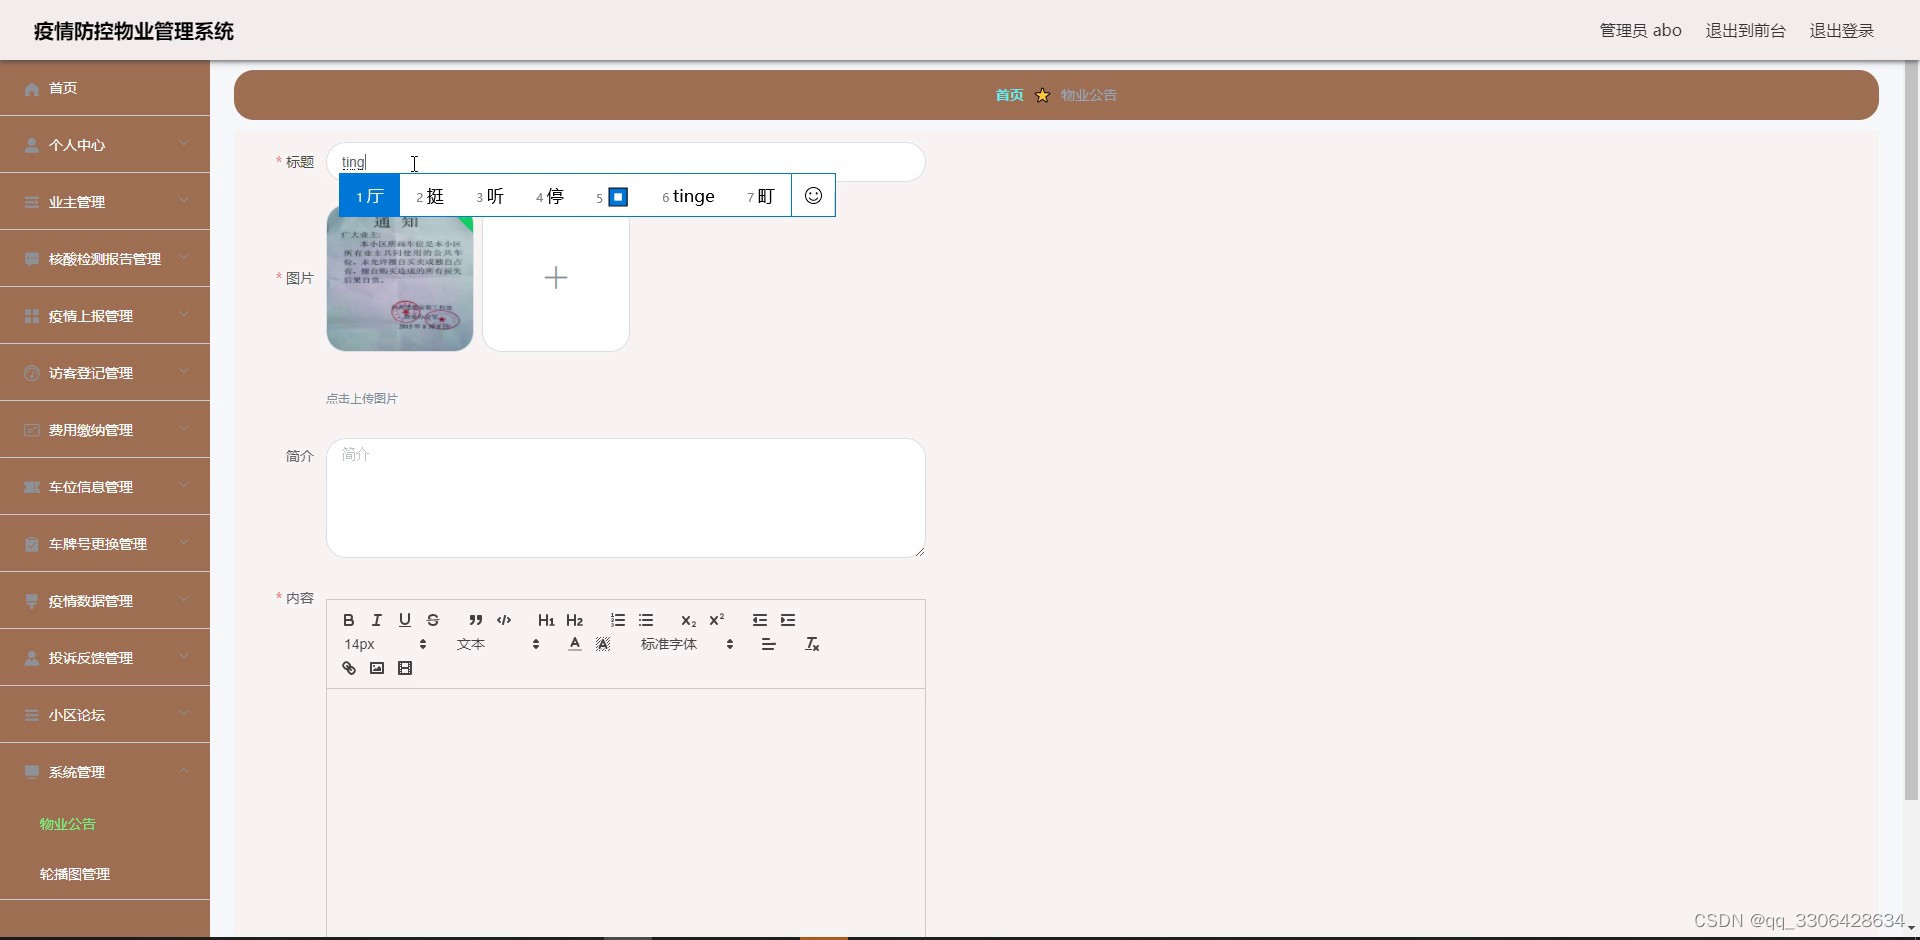
Task: Collapse the 系统管理 sidebar menu
Action: tap(105, 772)
